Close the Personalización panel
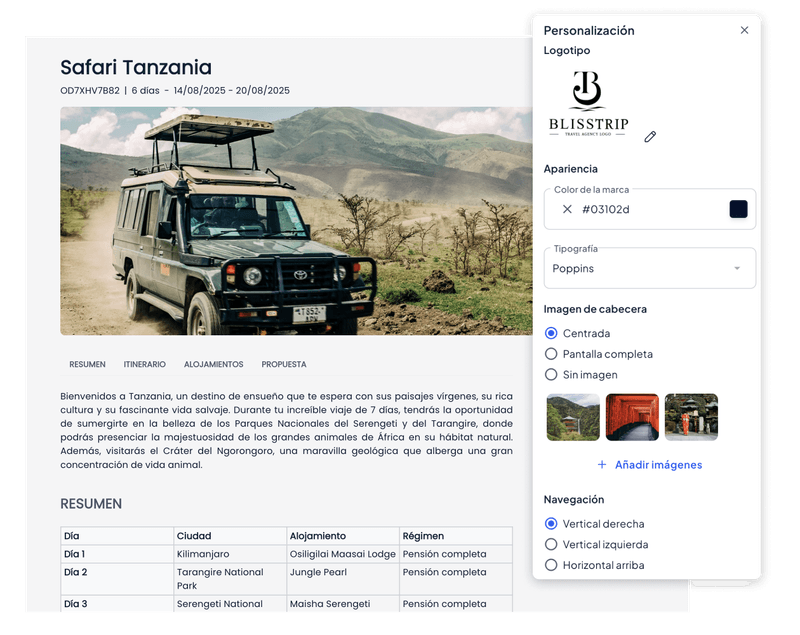 click(x=746, y=30)
